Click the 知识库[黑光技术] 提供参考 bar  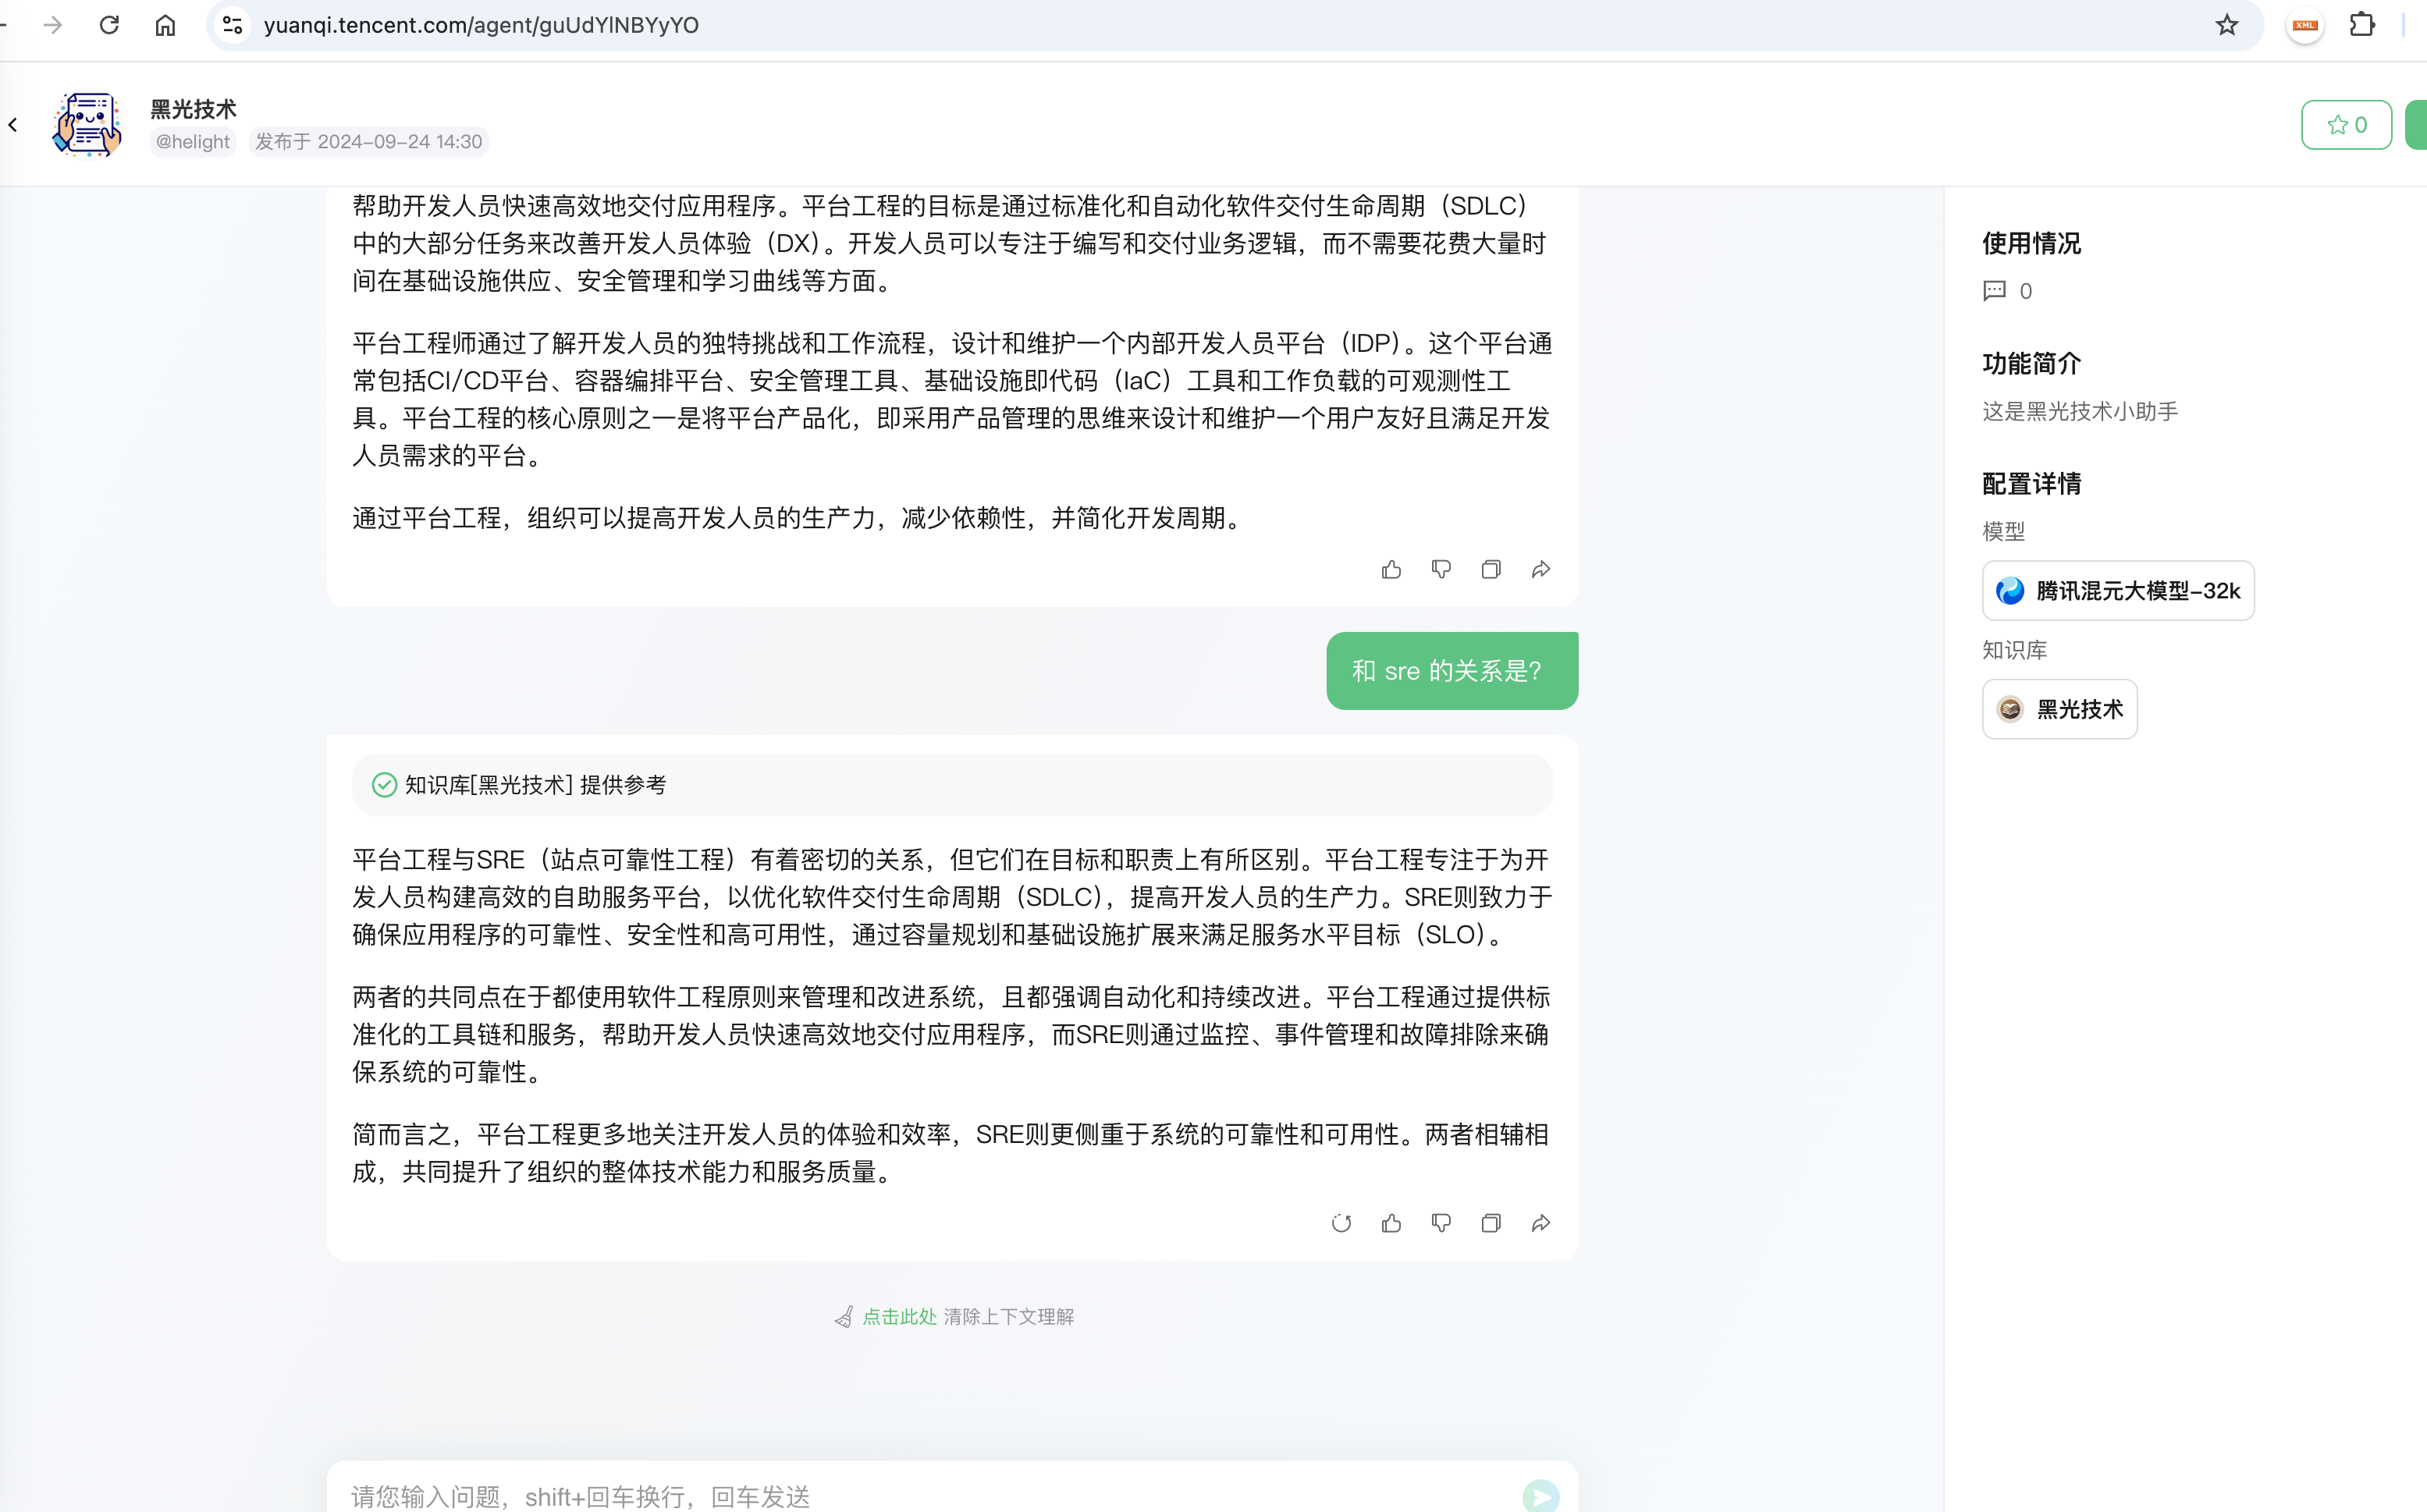pos(952,785)
